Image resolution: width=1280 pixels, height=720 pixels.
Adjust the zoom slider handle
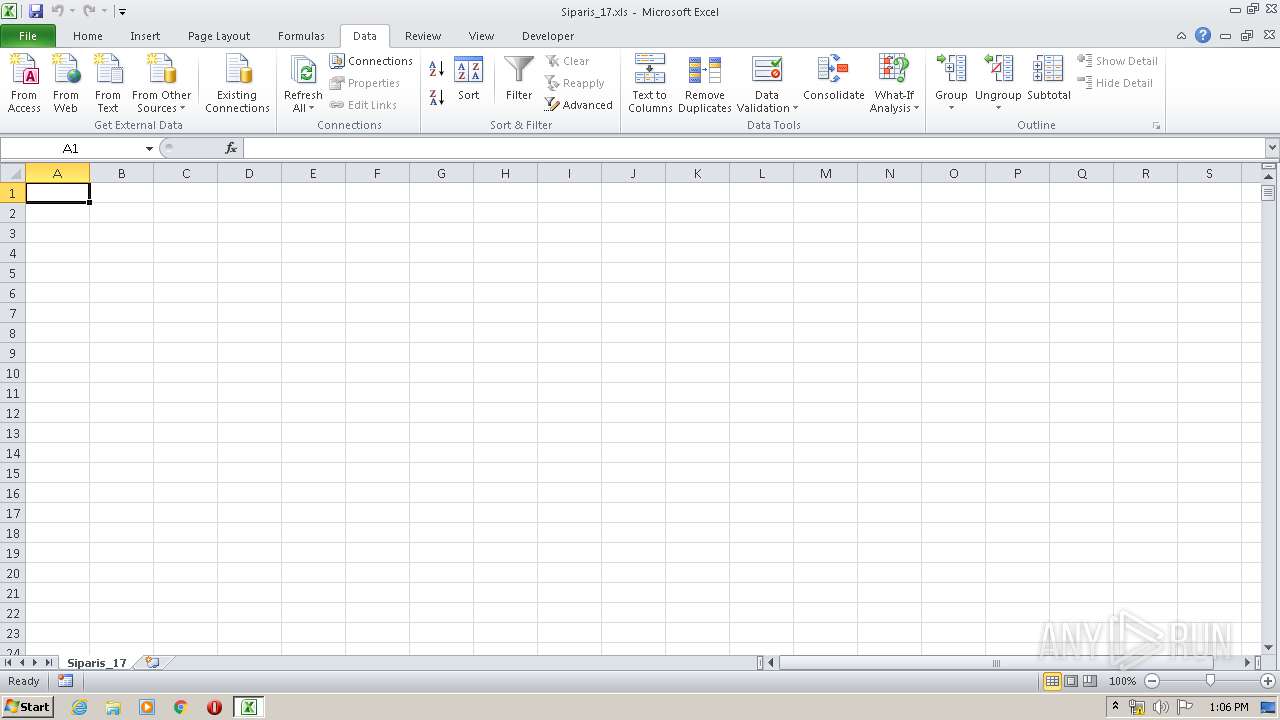pyautogui.click(x=1210, y=681)
